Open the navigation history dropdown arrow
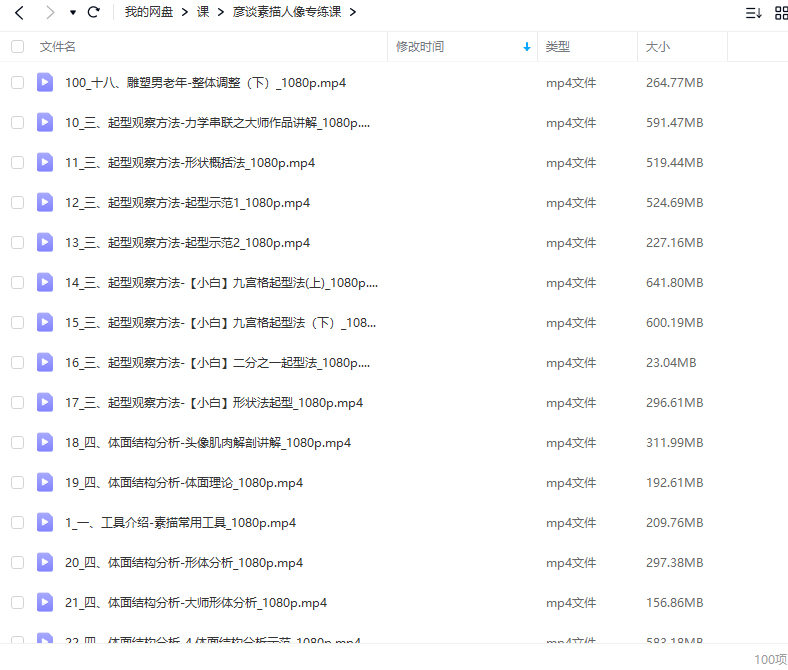 (72, 13)
